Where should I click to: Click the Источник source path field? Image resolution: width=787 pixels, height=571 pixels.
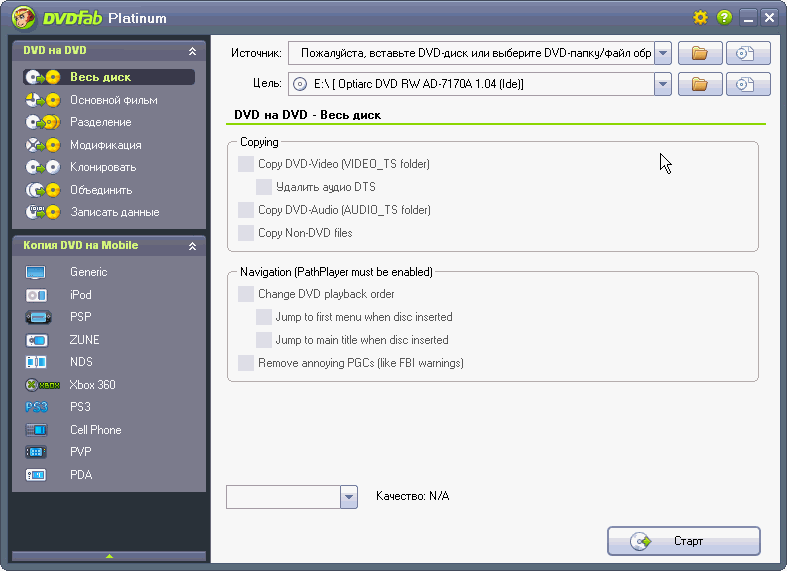coord(471,53)
